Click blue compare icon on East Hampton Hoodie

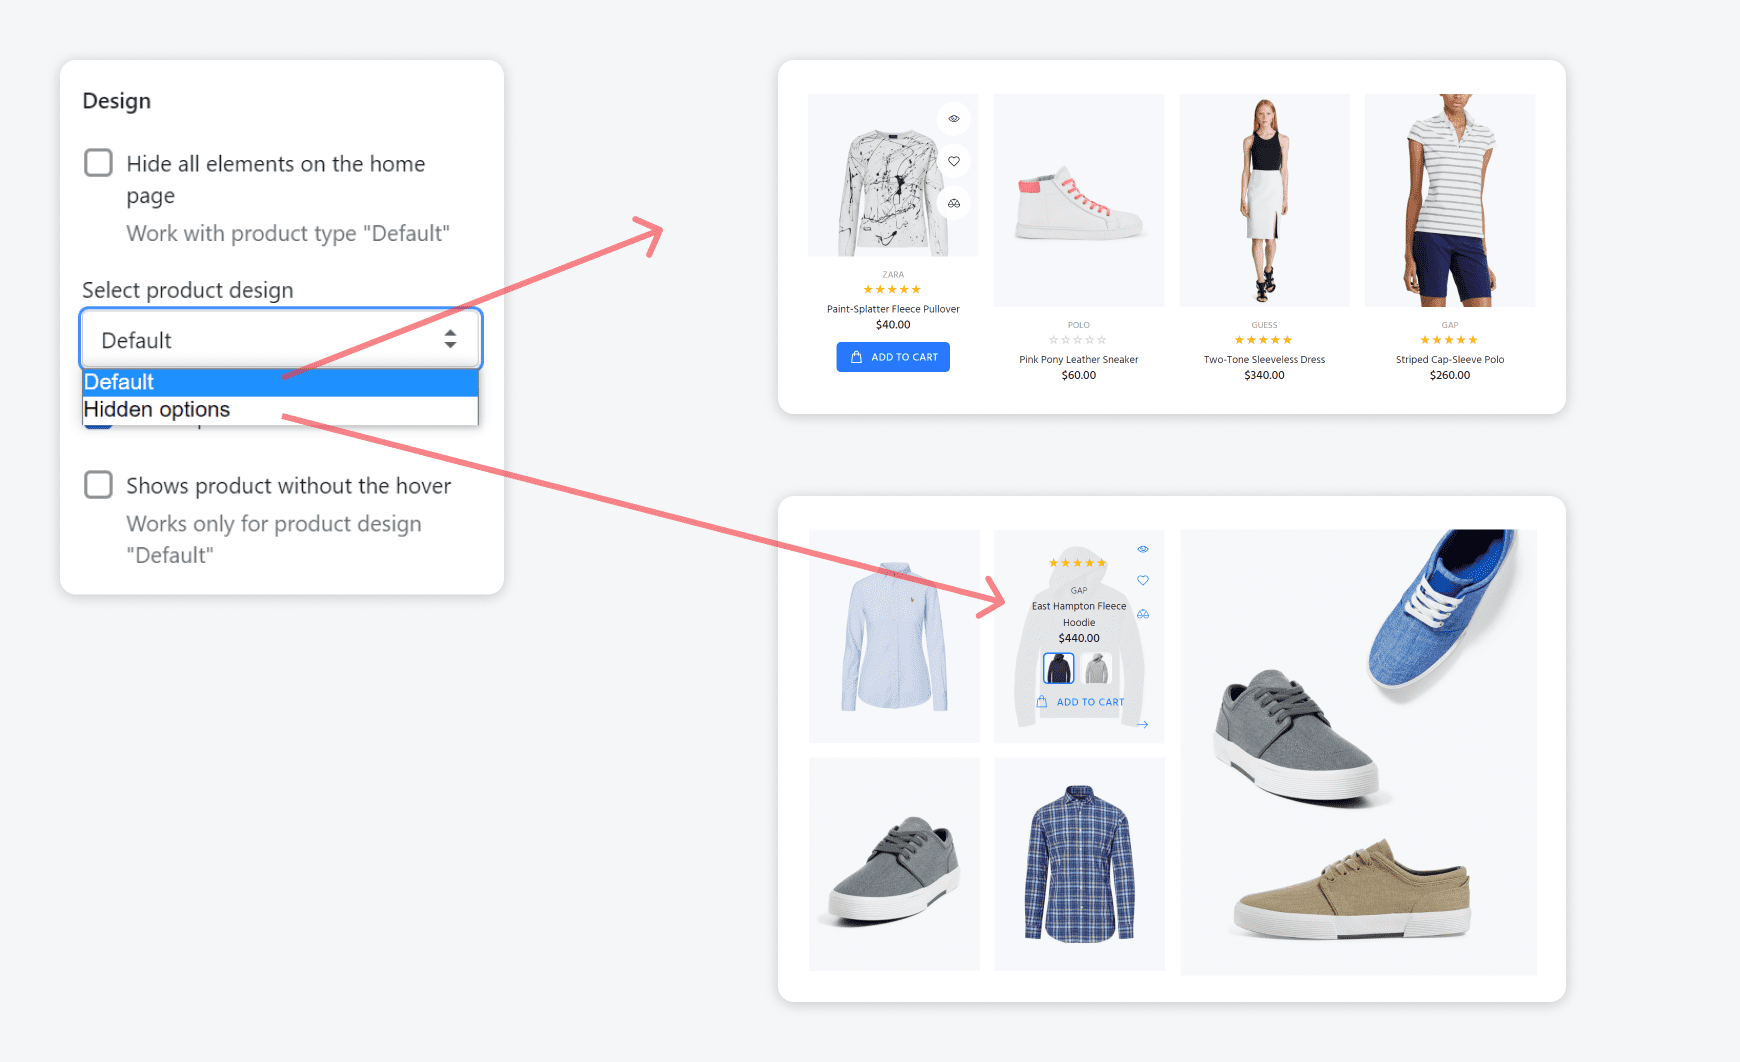point(1143,614)
